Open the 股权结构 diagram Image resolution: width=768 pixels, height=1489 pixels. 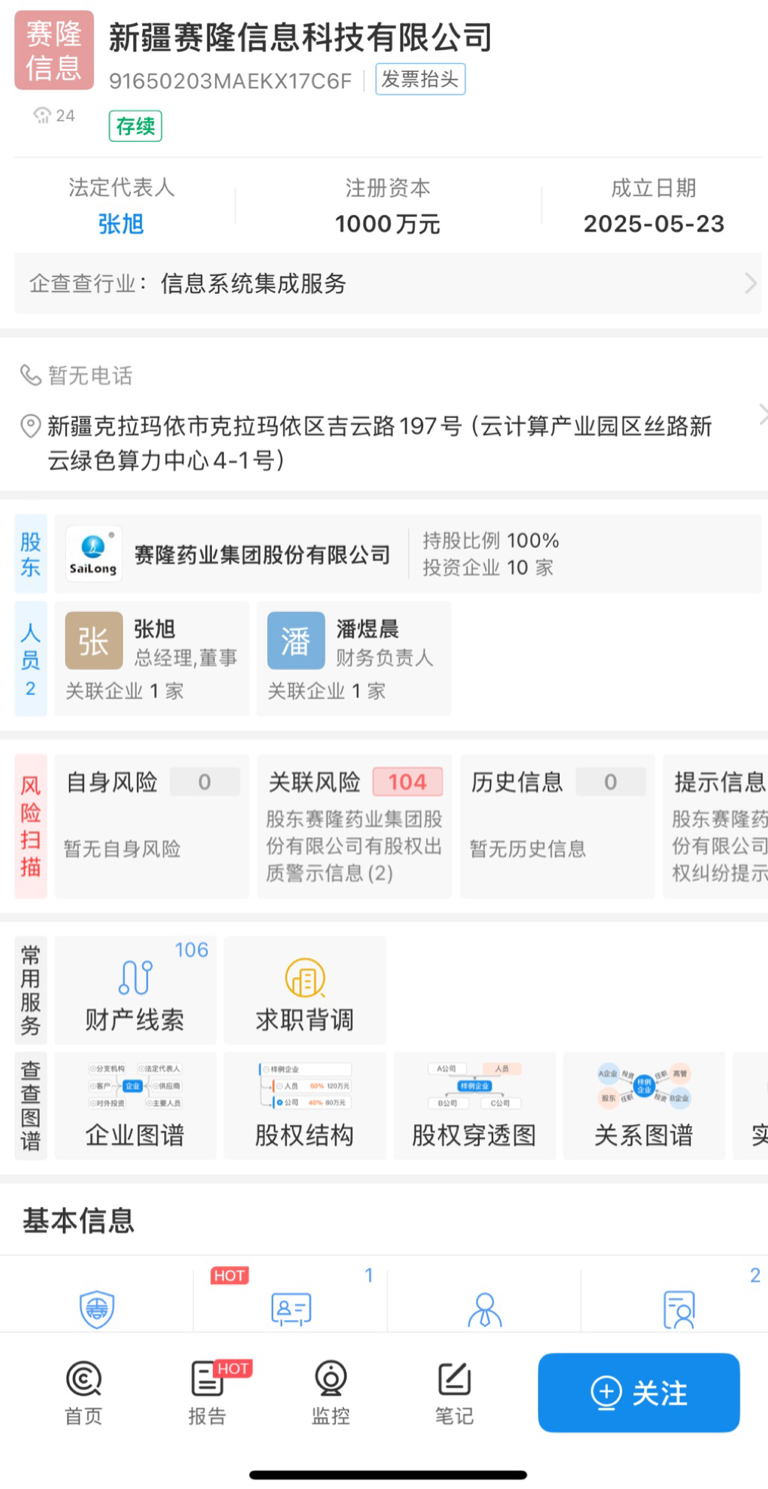tap(304, 1106)
